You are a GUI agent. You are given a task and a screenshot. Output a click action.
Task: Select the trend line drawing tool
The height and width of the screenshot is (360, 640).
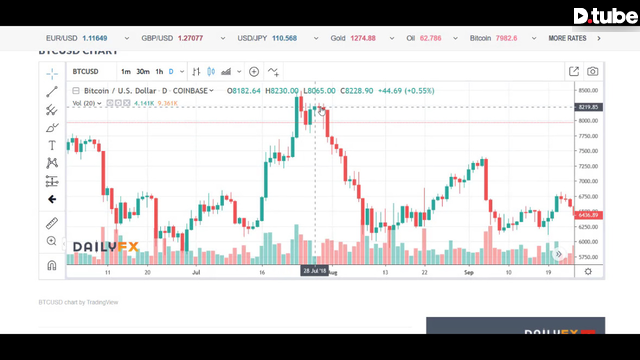pyautogui.click(x=52, y=91)
